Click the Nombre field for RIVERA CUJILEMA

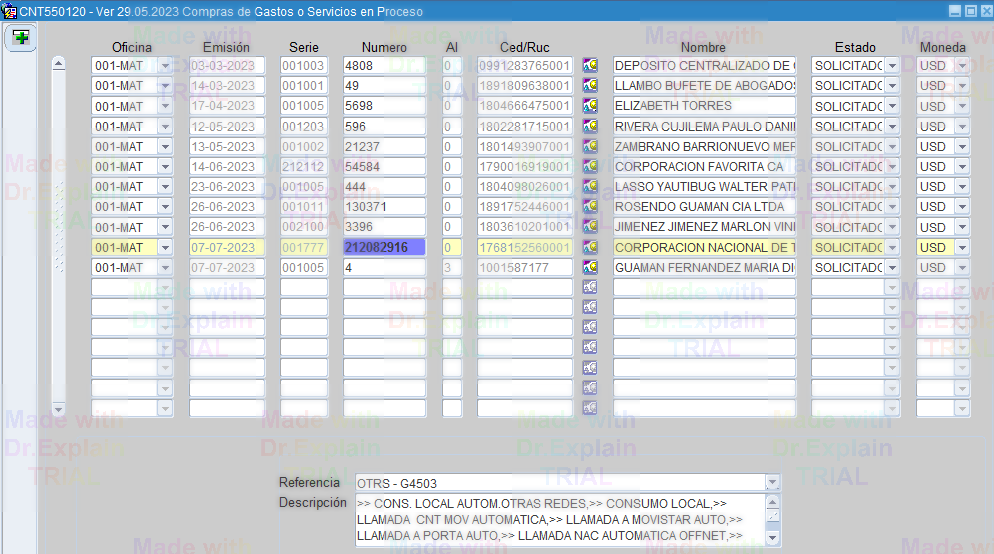click(704, 126)
